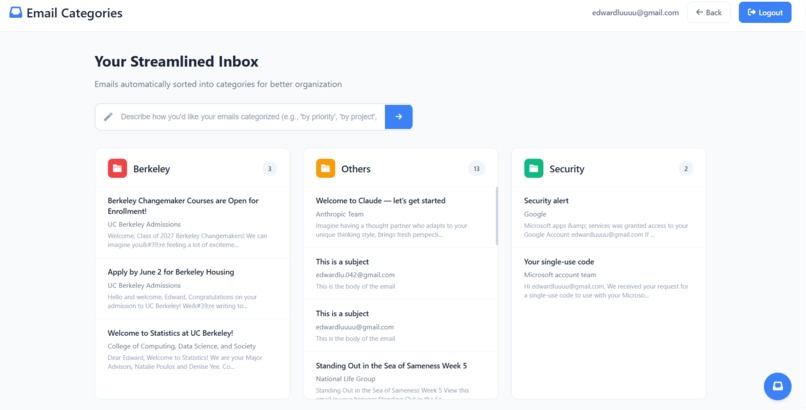Click the Back button
806x410 pixels.
tap(708, 12)
